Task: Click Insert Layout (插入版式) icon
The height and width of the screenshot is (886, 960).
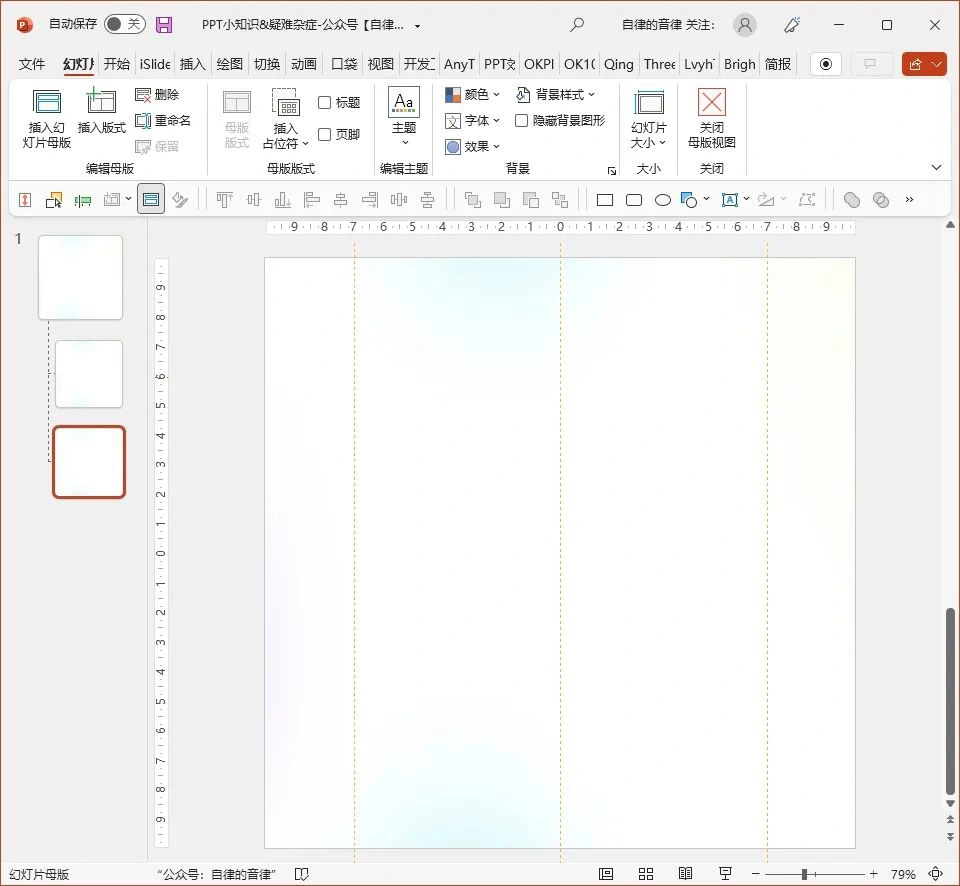Action: [101, 110]
